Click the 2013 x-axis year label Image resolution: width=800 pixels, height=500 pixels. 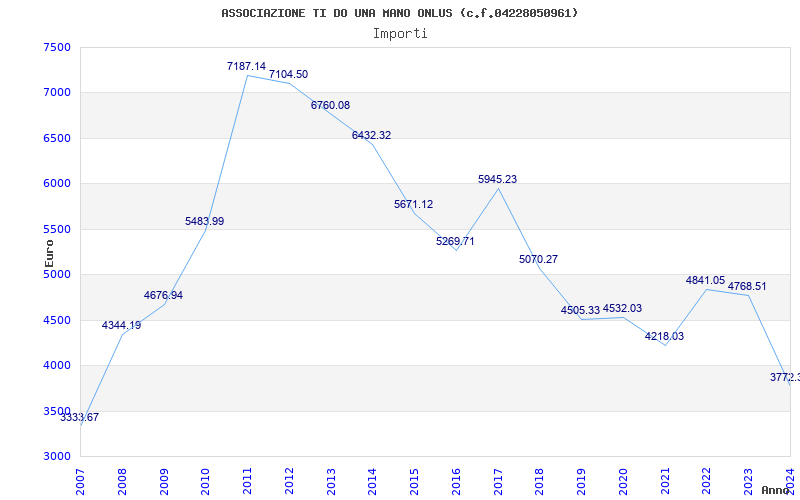(331, 482)
